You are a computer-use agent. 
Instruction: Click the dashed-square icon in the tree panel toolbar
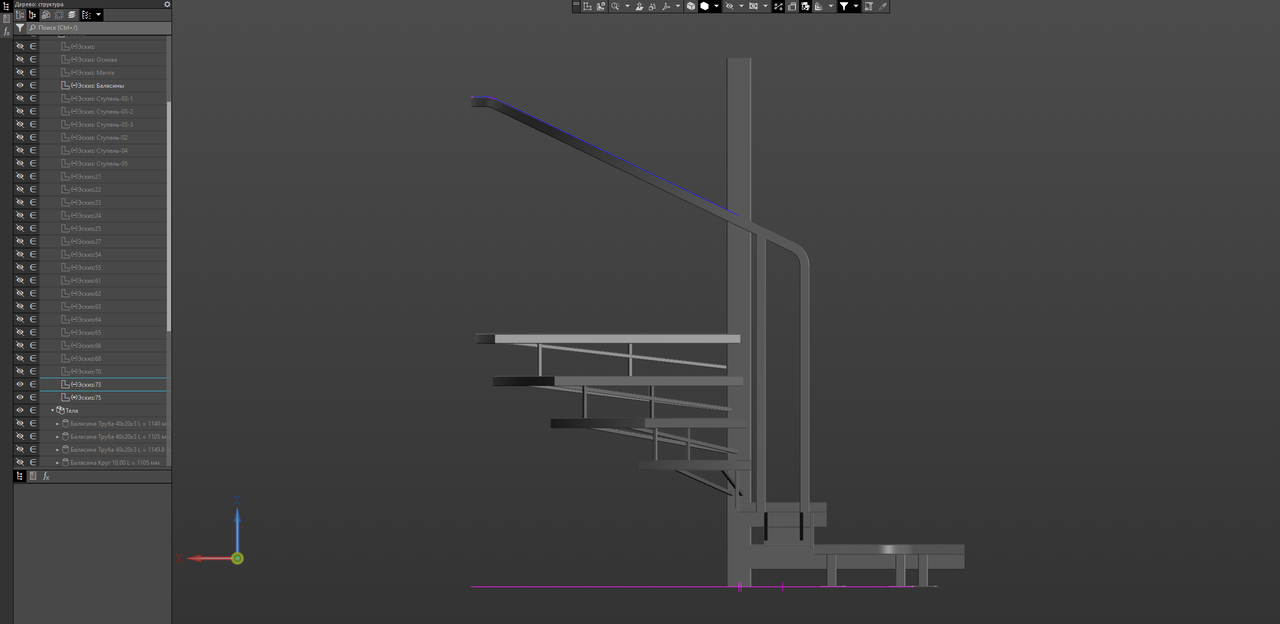(59, 15)
